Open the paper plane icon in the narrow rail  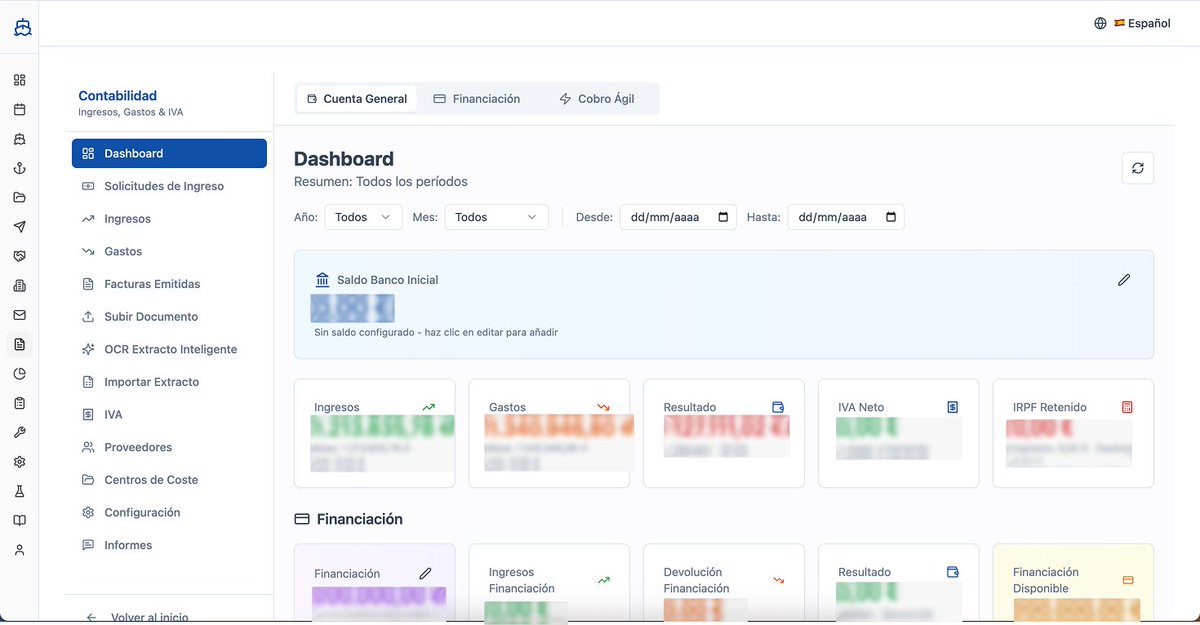coord(20,227)
